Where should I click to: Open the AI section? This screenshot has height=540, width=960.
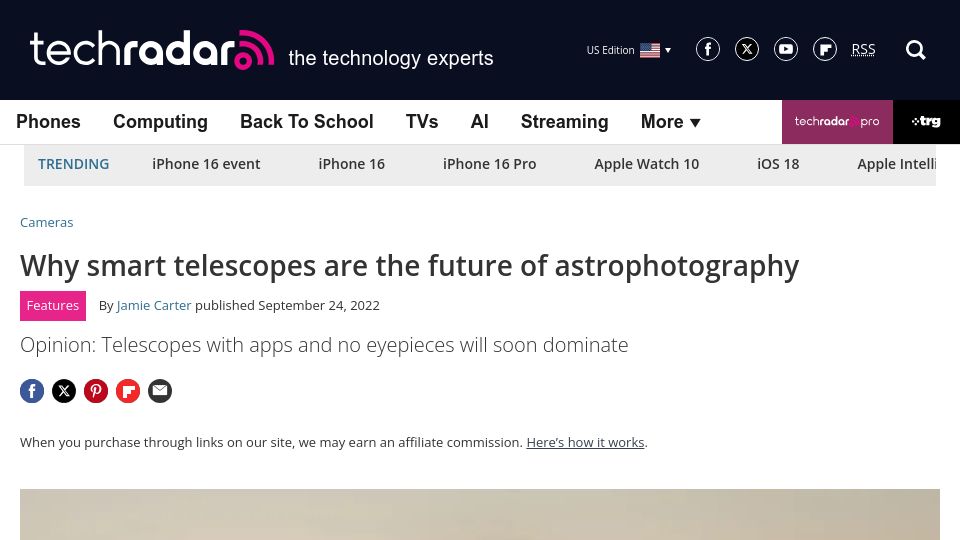479,122
